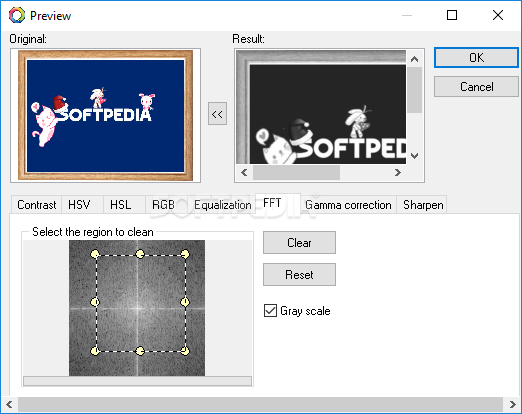The height and width of the screenshot is (414, 522).
Task: Click the Result preview vertical scrollbar thumb
Action: tap(414, 90)
